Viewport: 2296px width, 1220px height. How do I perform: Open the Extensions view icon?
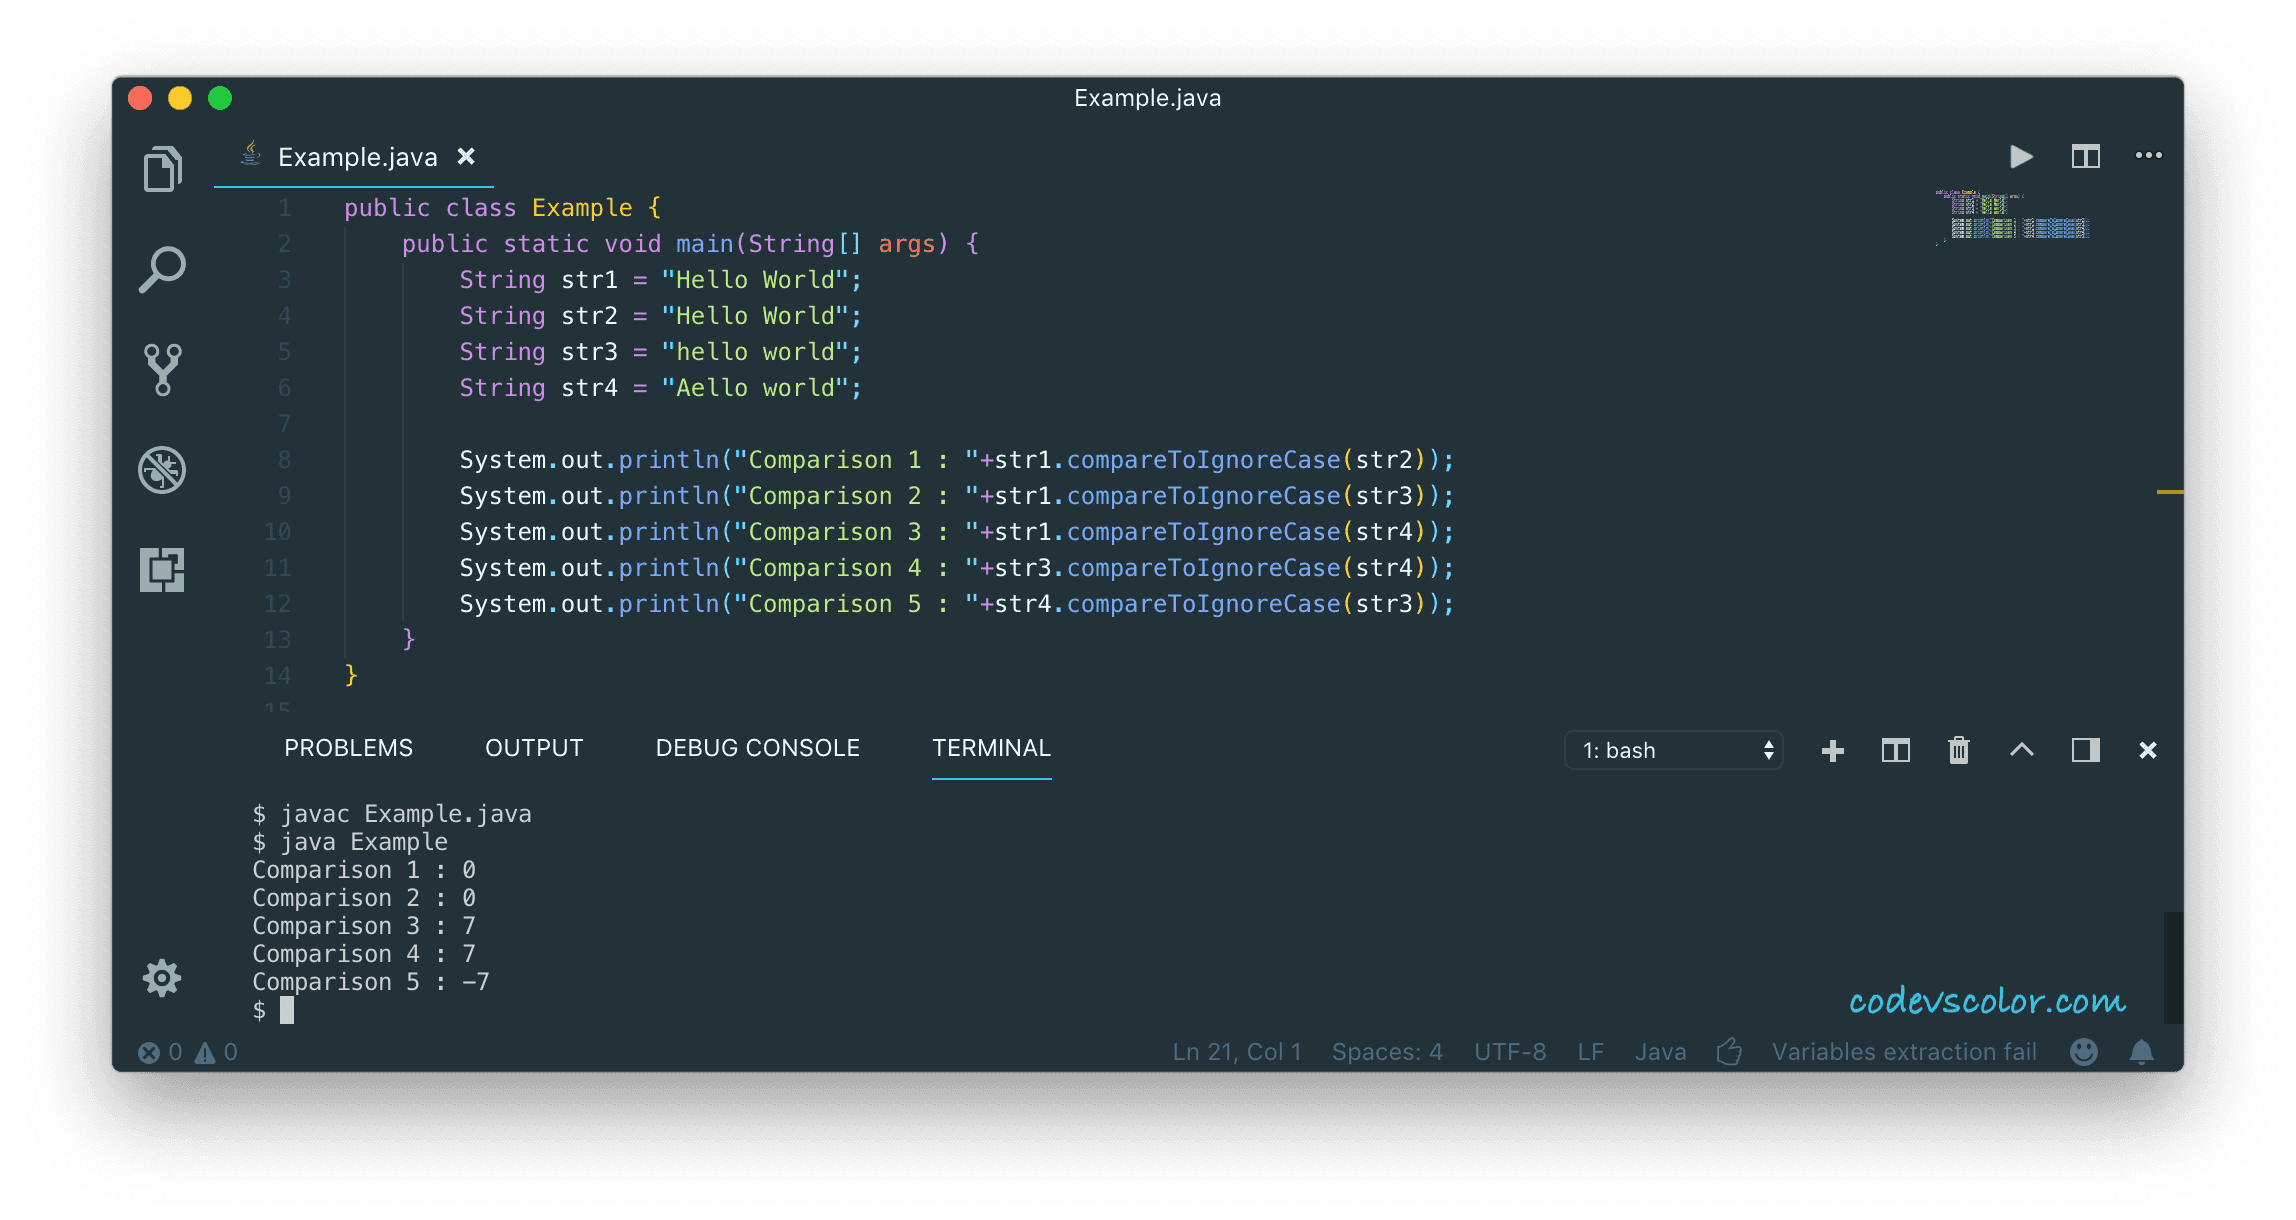coord(162,569)
